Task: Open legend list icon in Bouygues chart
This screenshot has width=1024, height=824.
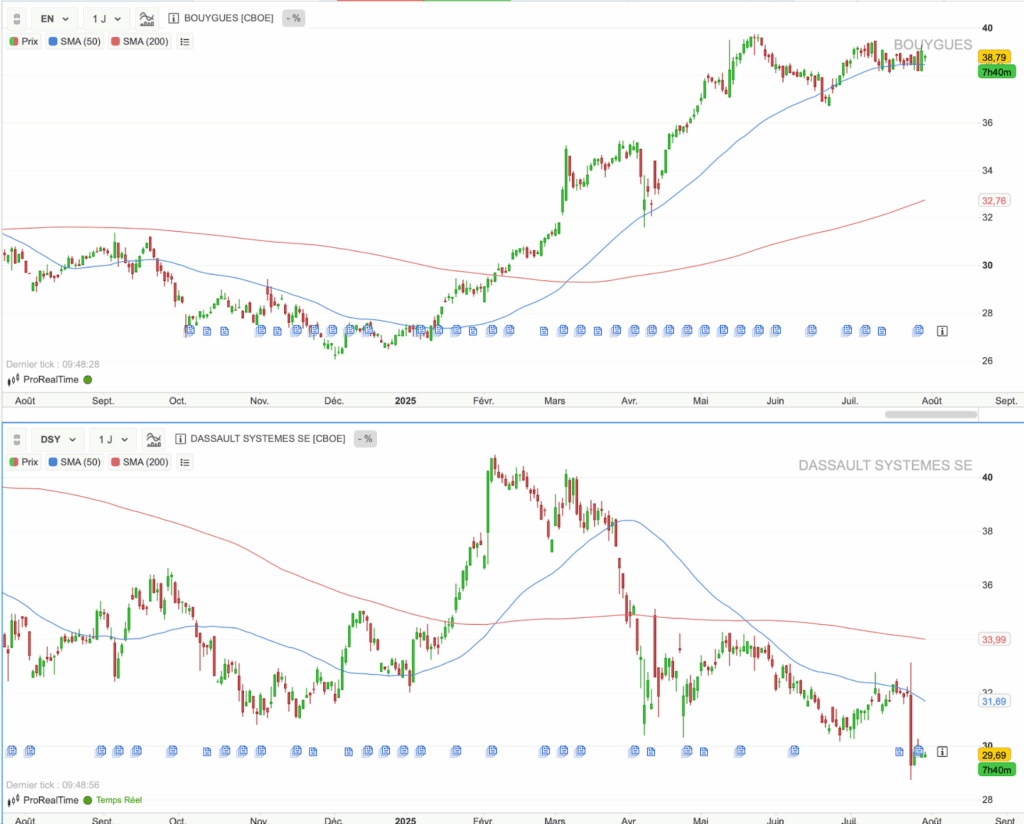Action: point(185,41)
